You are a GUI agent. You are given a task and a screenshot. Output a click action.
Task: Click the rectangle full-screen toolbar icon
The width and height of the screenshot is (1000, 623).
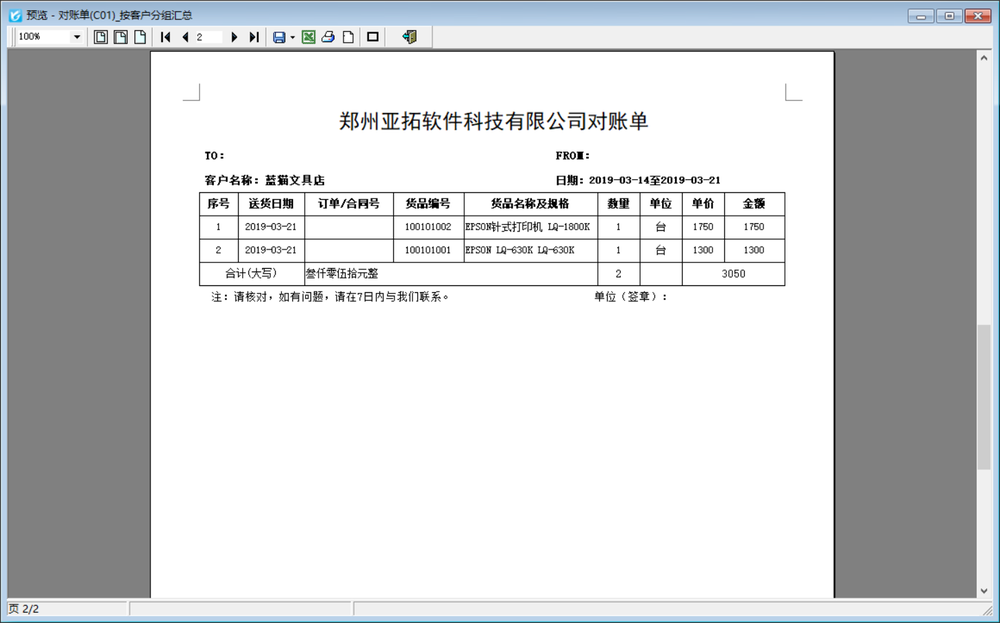tap(373, 37)
